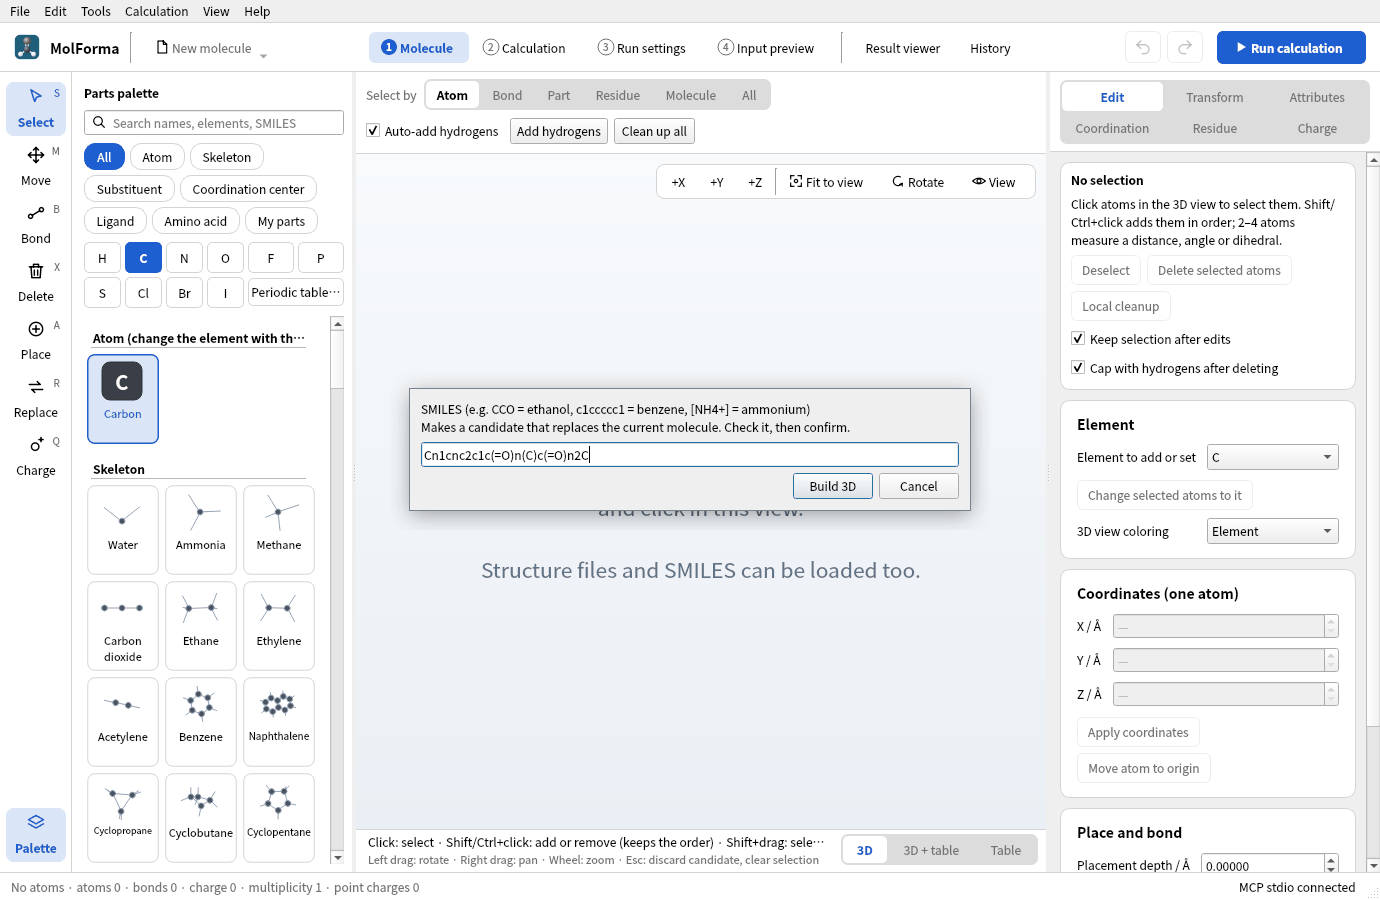The image size is (1380, 900).
Task: Switch view mode to 3D + table
Action: click(x=931, y=850)
